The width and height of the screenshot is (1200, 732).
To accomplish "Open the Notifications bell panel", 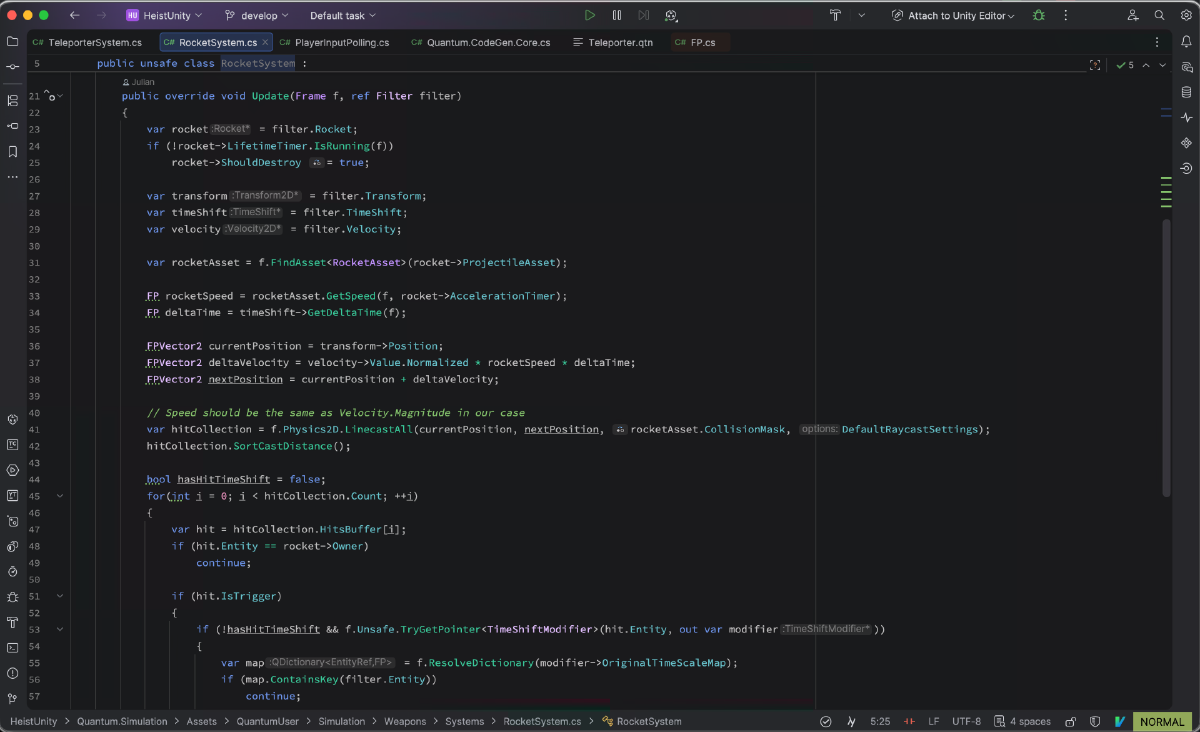I will (x=1186, y=42).
